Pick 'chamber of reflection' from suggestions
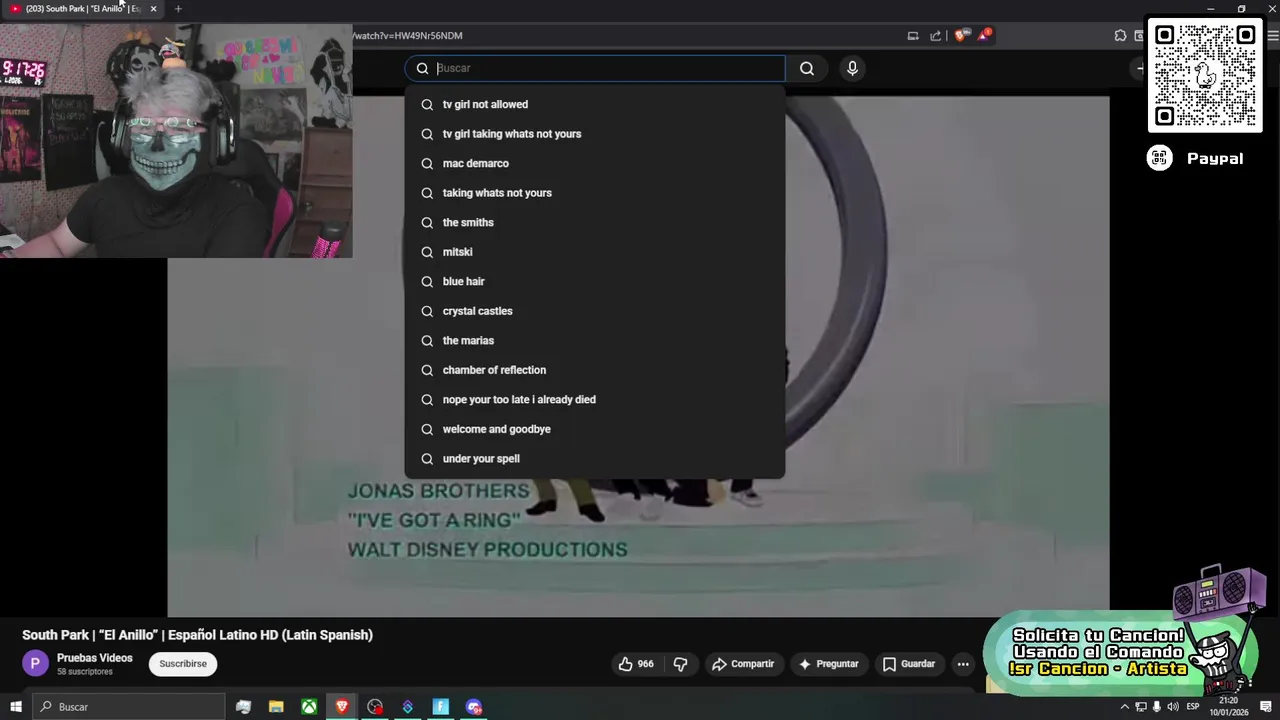This screenshot has width=1280, height=720. coord(595,370)
